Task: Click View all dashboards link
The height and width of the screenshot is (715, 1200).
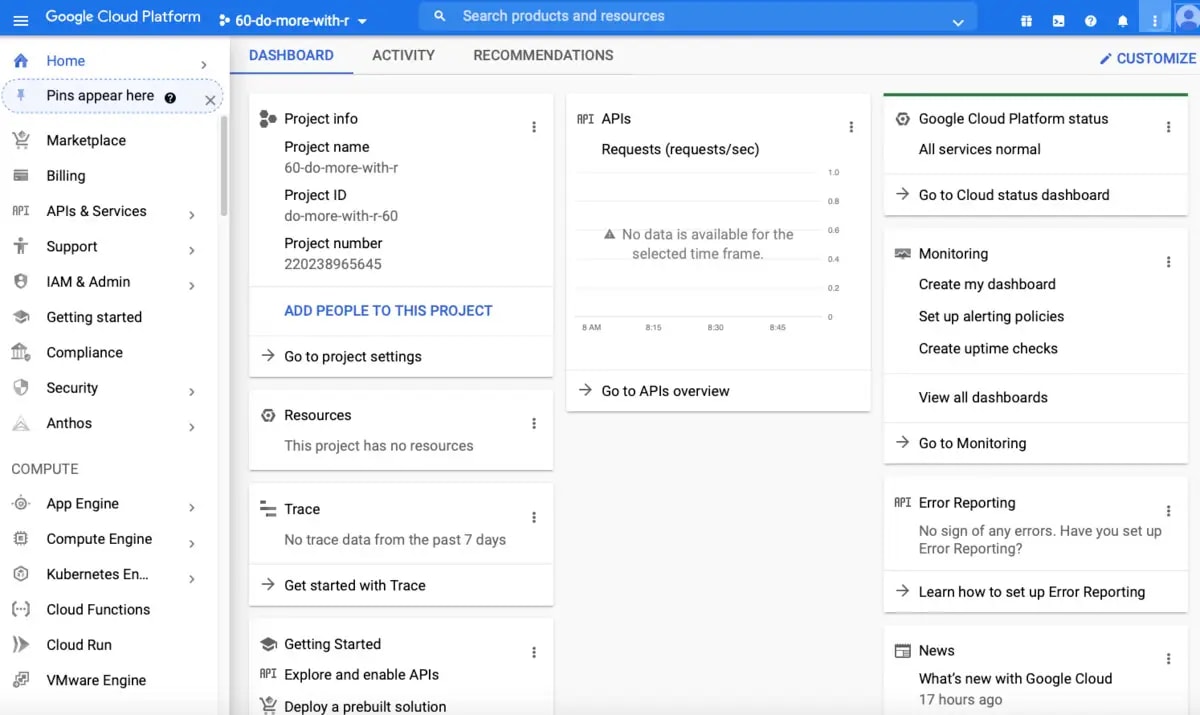Action: click(983, 397)
